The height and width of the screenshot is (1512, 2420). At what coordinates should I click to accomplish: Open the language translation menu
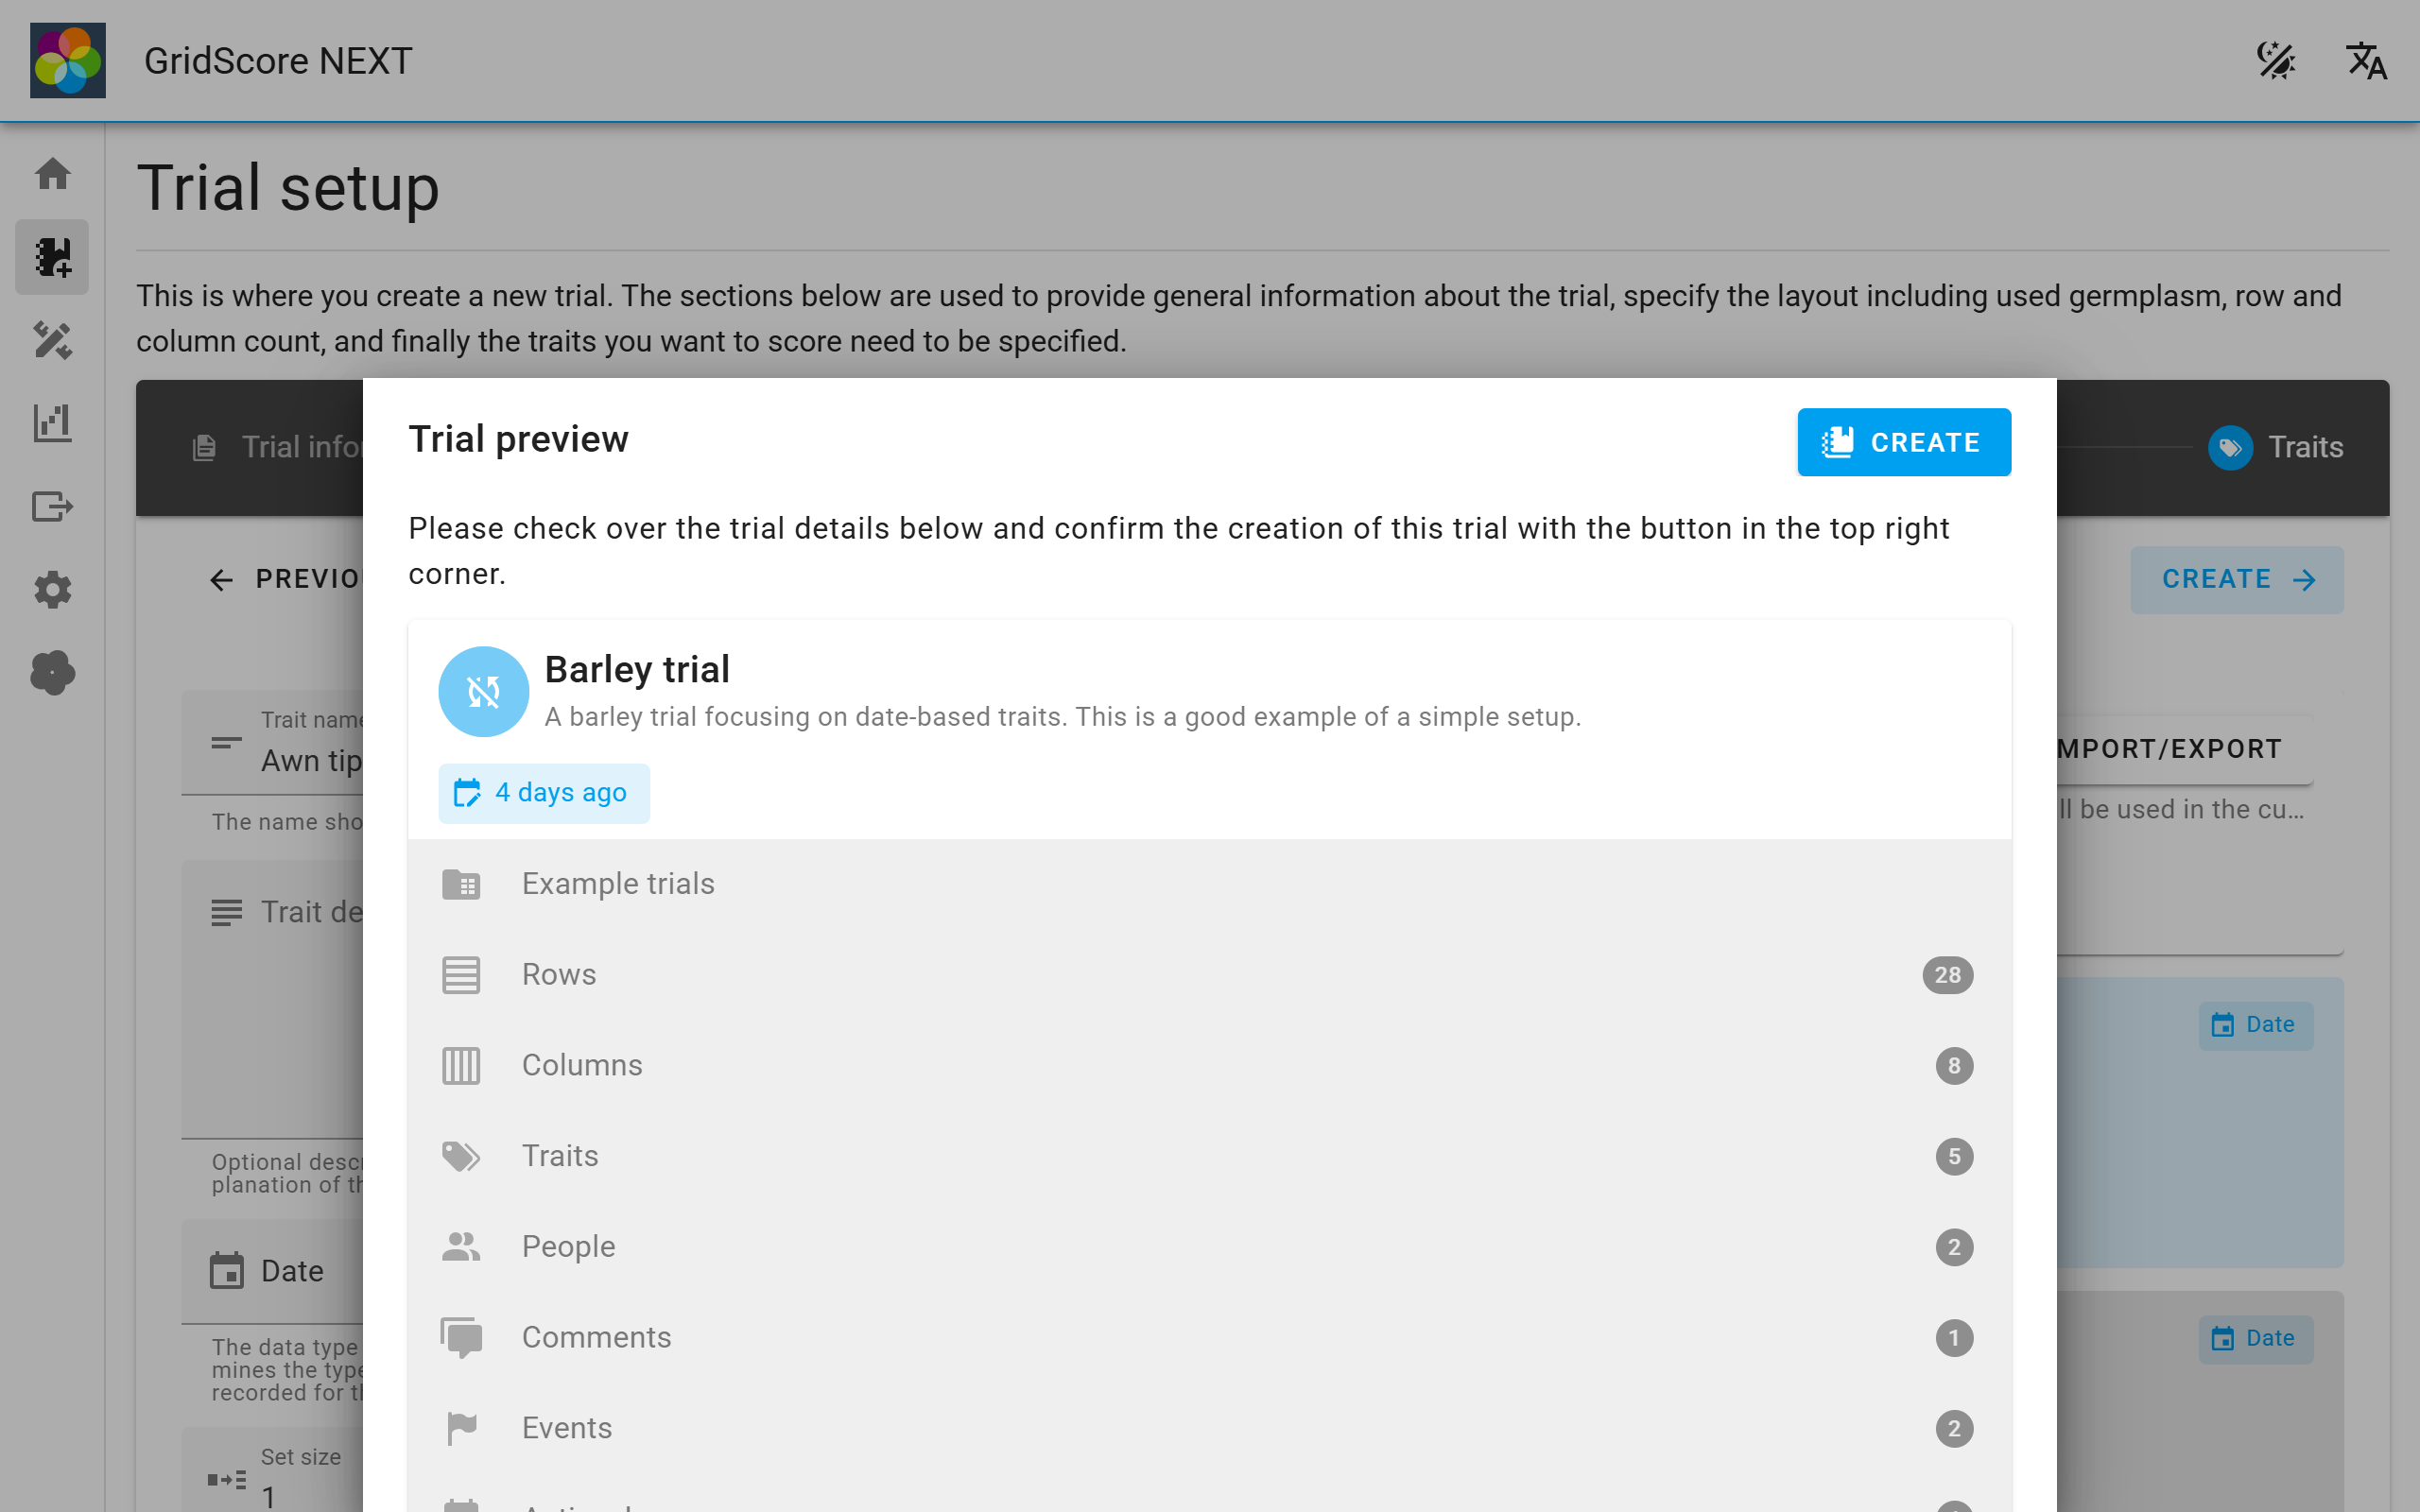pyautogui.click(x=2366, y=61)
